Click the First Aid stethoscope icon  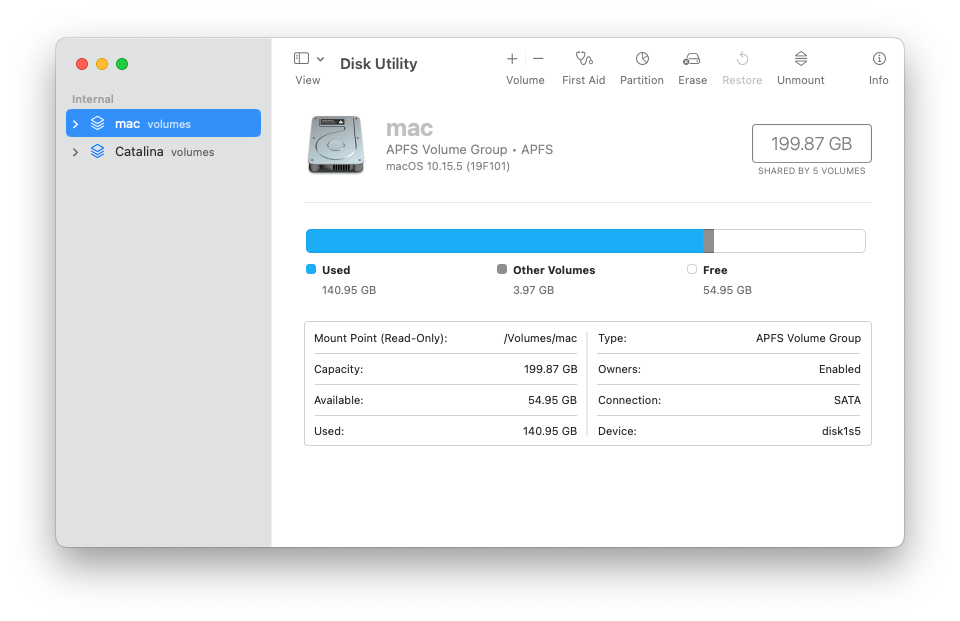coord(584,59)
